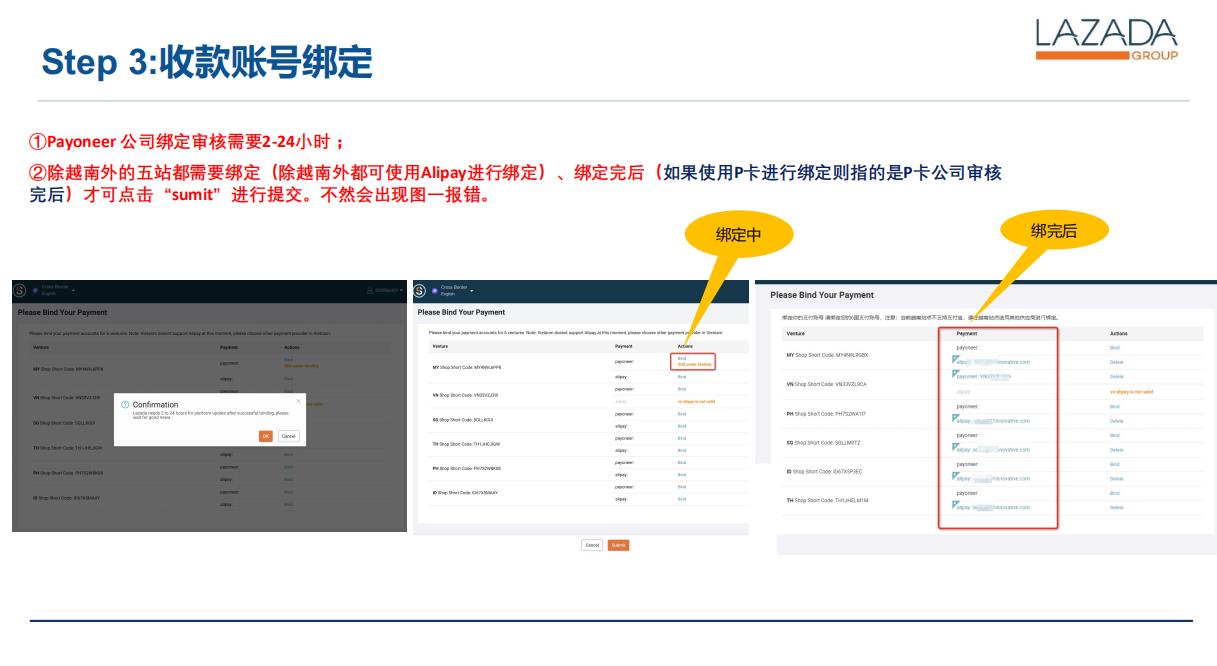Image resolution: width=1217 pixels, height=666 pixels.
Task: Click TH payoneer Bind link in Submit panel
Action: coord(682,438)
